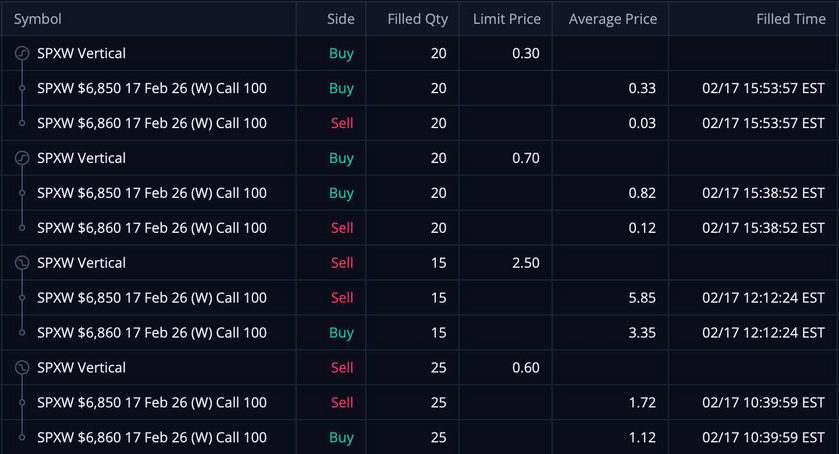The width and height of the screenshot is (839, 454).
Task: Click the strategy icon of the 2.50 limit Vertical
Action: (x=22, y=263)
